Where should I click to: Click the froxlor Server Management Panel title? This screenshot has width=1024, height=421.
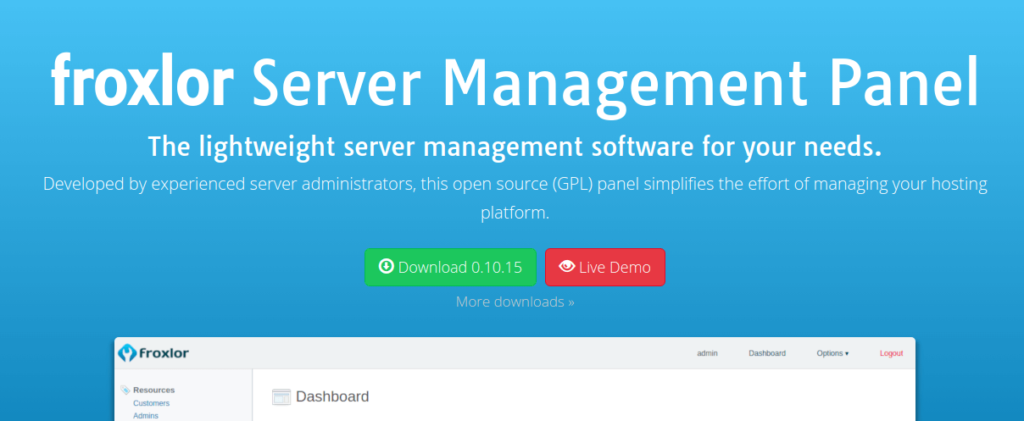pyautogui.click(x=515, y=84)
